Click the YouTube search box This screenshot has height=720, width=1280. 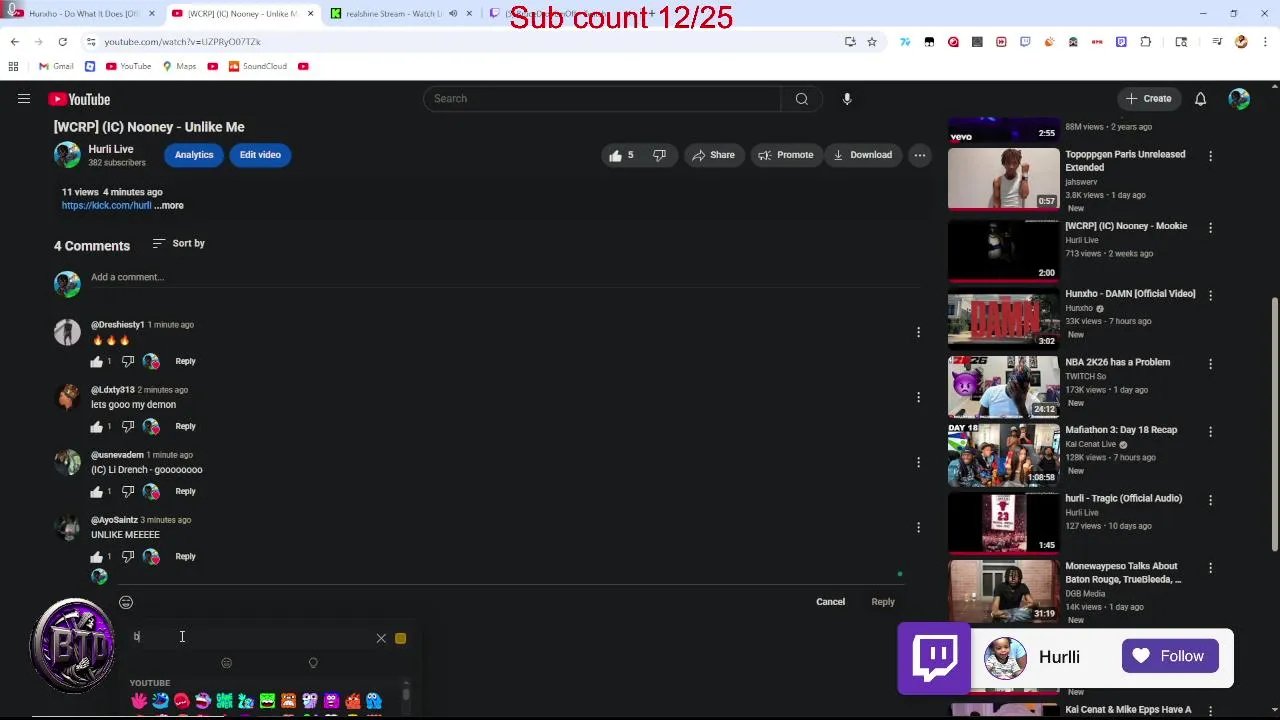pyautogui.click(x=602, y=99)
